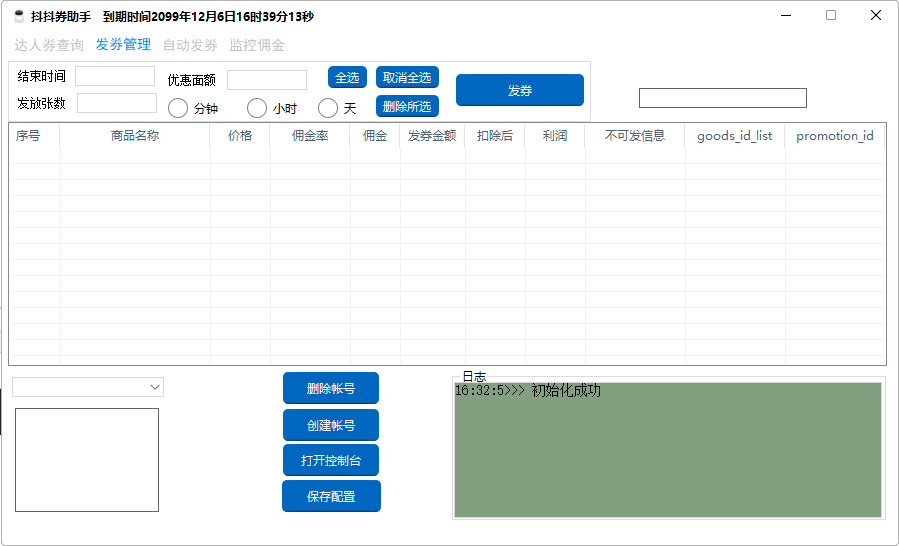Select the 小时 radio button
899x546 pixels.
point(257,108)
